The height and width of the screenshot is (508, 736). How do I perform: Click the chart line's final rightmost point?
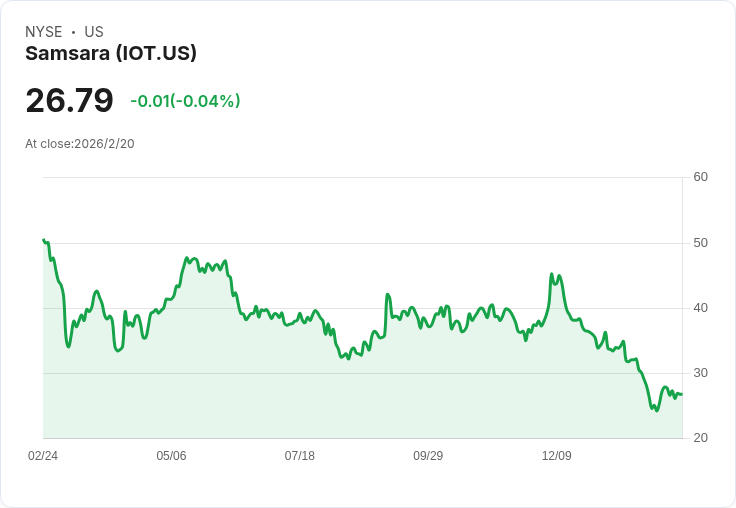pos(681,394)
